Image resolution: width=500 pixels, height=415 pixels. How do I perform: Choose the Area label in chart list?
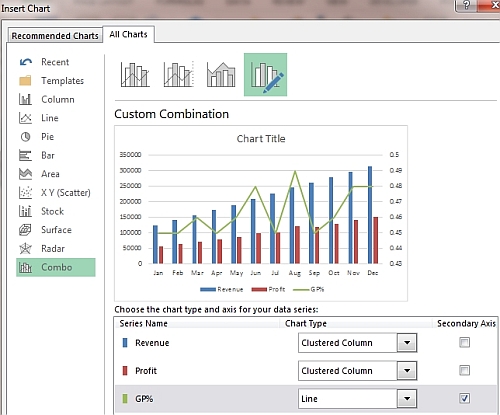click(x=50, y=174)
